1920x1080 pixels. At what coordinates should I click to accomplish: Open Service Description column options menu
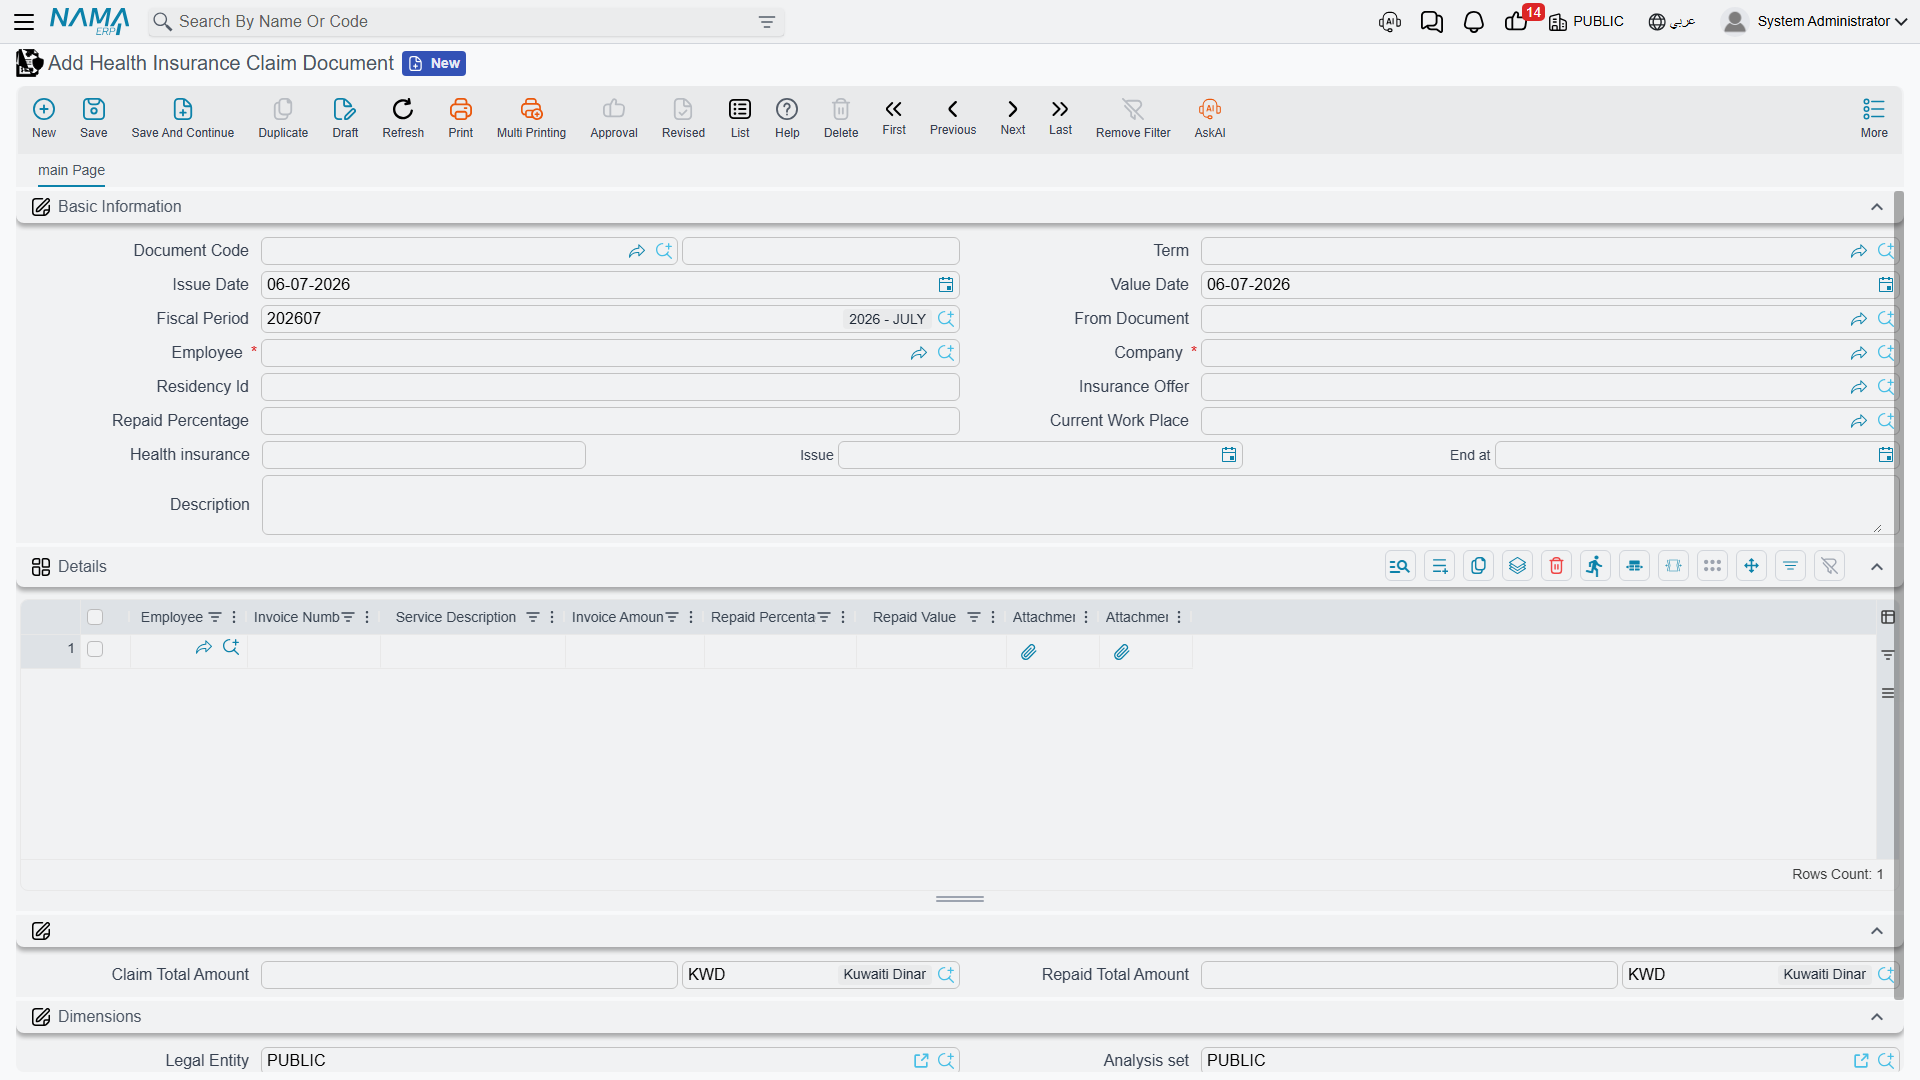click(x=552, y=617)
